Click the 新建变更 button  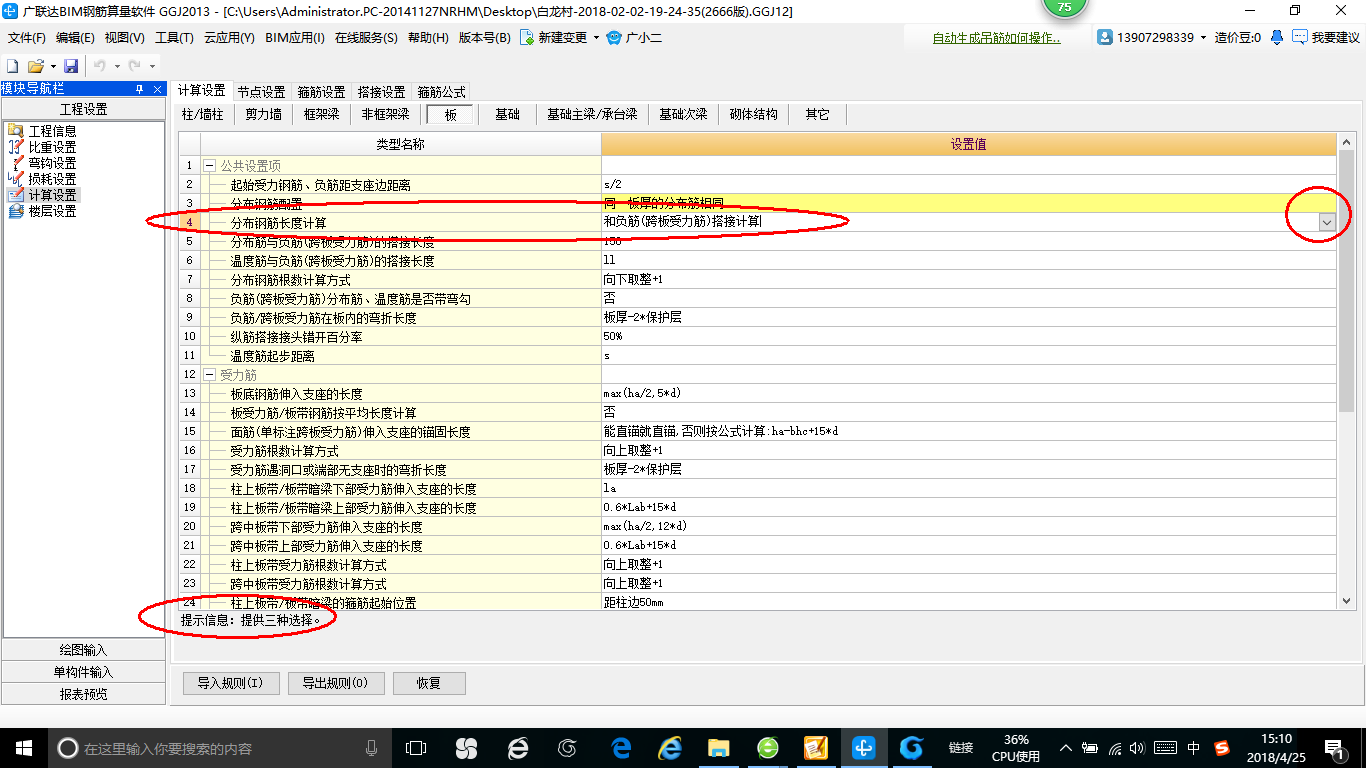coord(553,37)
